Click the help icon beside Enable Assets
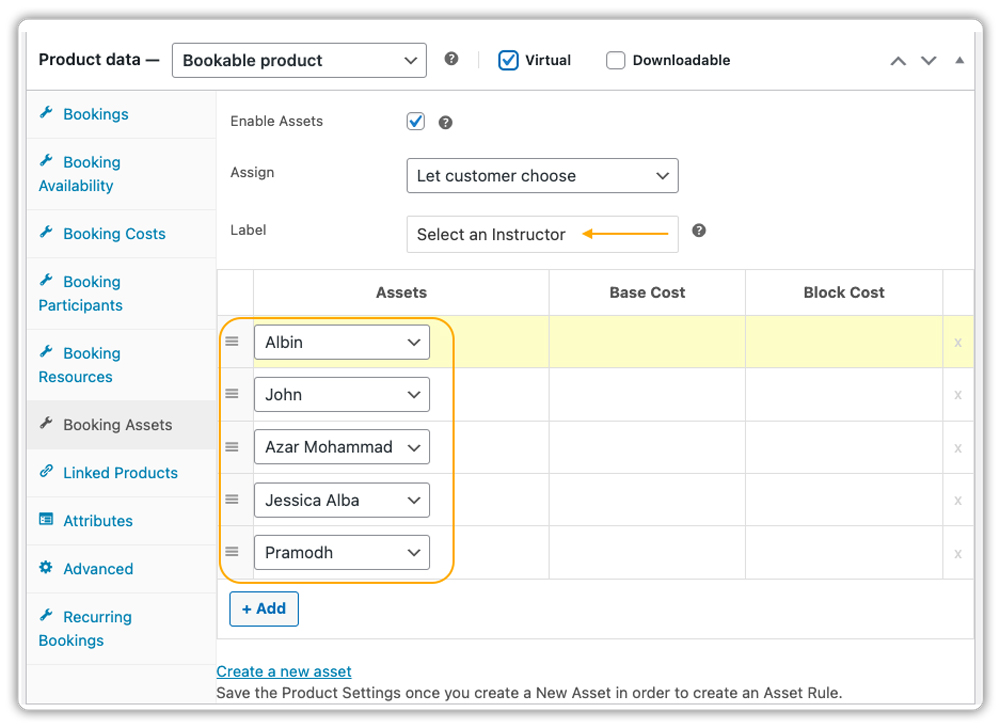The width and height of the screenshot is (1000, 728). [x=446, y=123]
